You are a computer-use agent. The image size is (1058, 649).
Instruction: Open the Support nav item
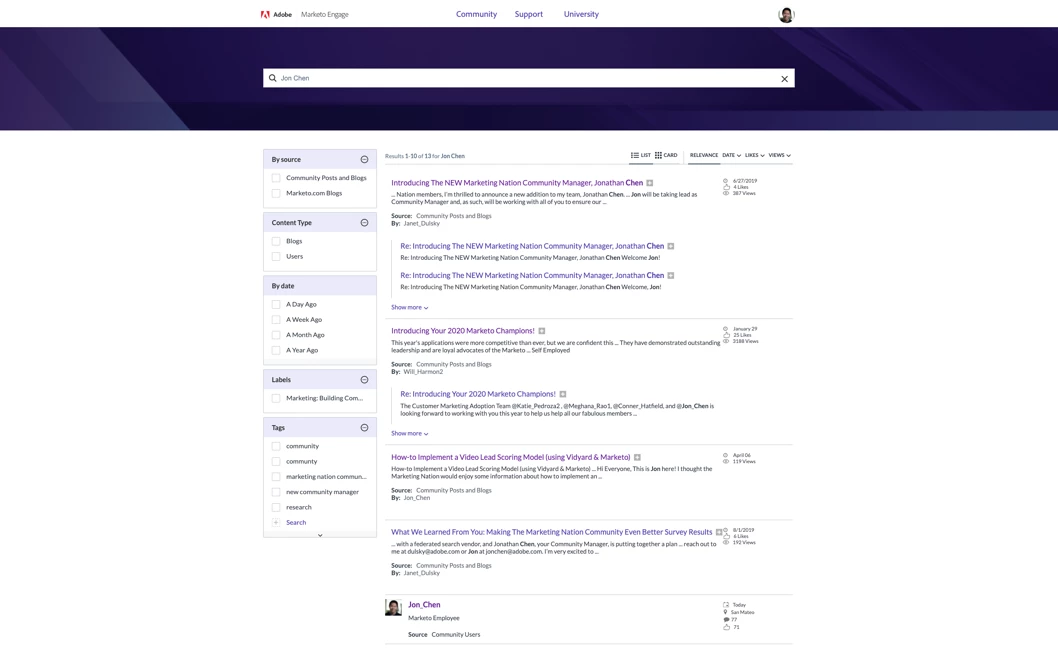click(528, 14)
